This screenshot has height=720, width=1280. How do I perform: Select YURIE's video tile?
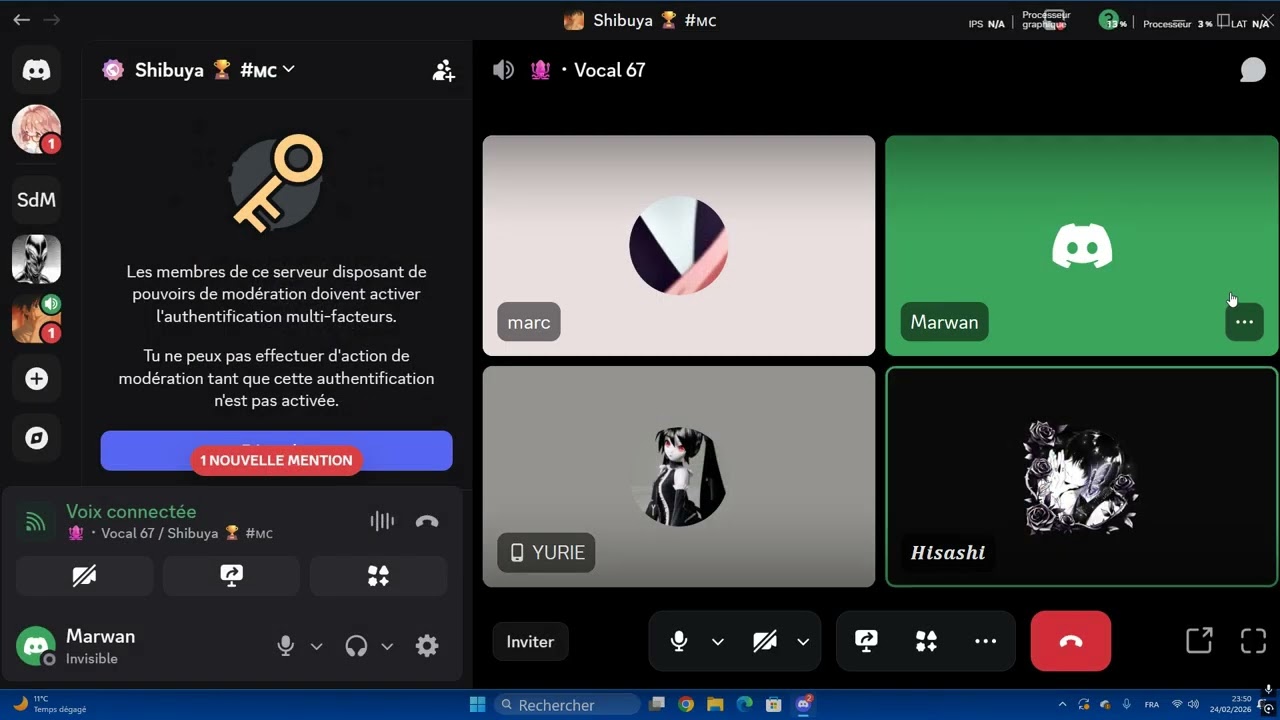[x=679, y=476]
